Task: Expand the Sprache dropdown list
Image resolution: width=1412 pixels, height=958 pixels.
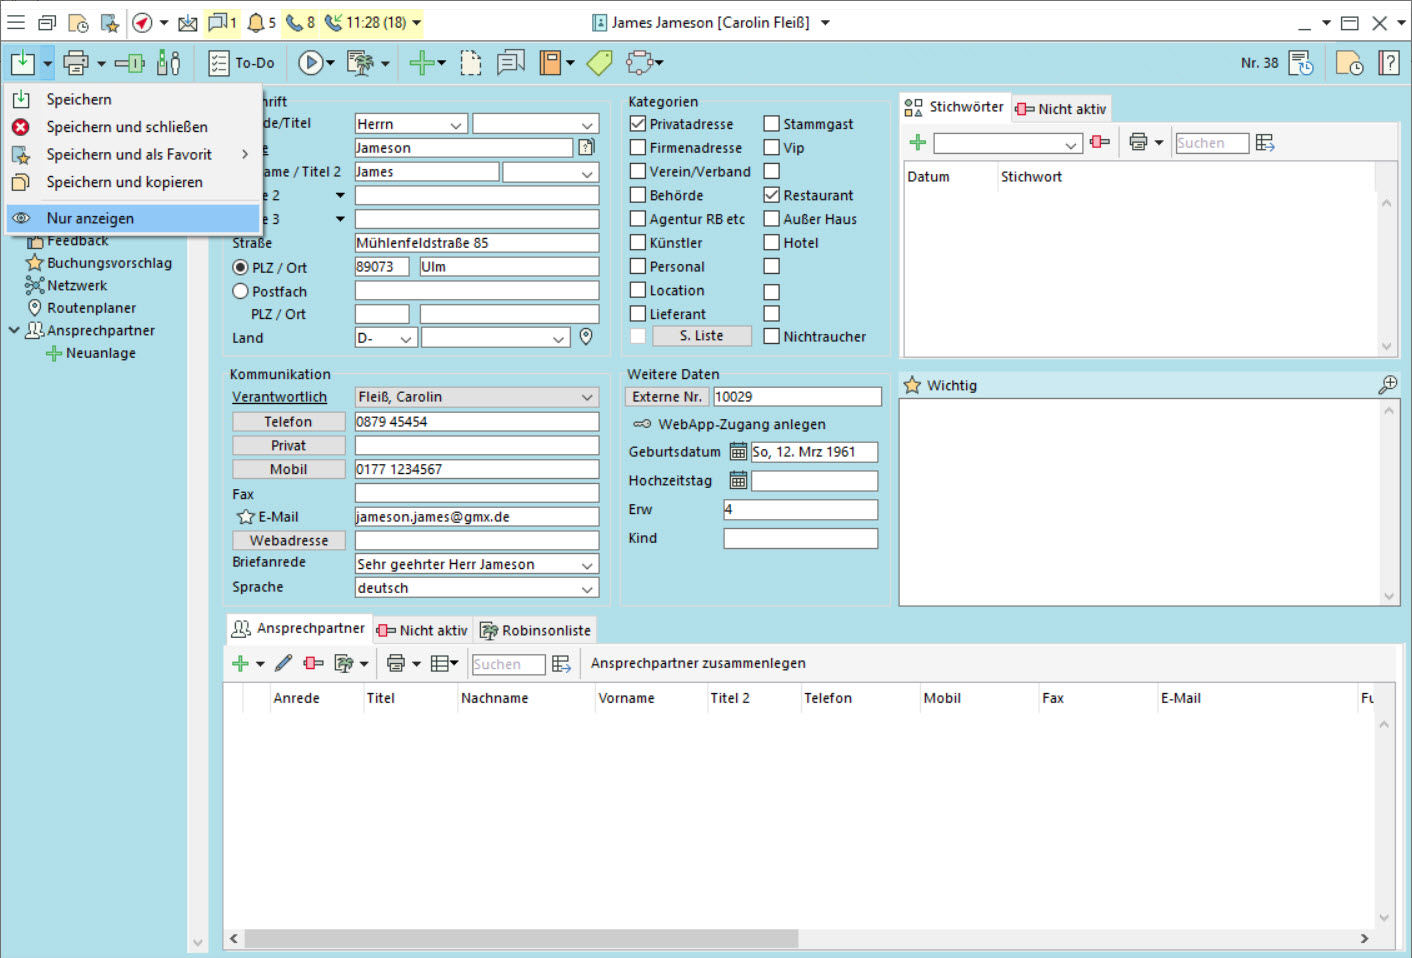Action: [587, 588]
